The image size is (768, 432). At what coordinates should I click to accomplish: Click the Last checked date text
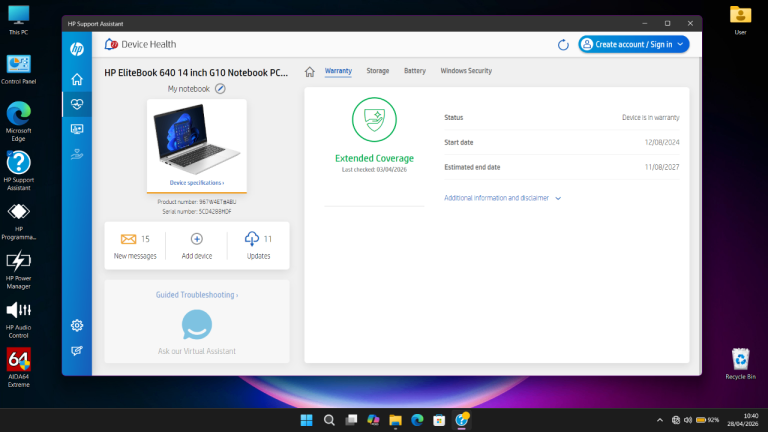click(x=374, y=170)
